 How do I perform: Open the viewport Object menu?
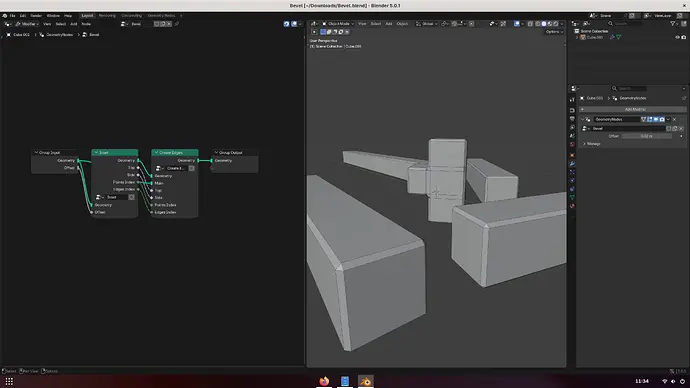[402, 24]
